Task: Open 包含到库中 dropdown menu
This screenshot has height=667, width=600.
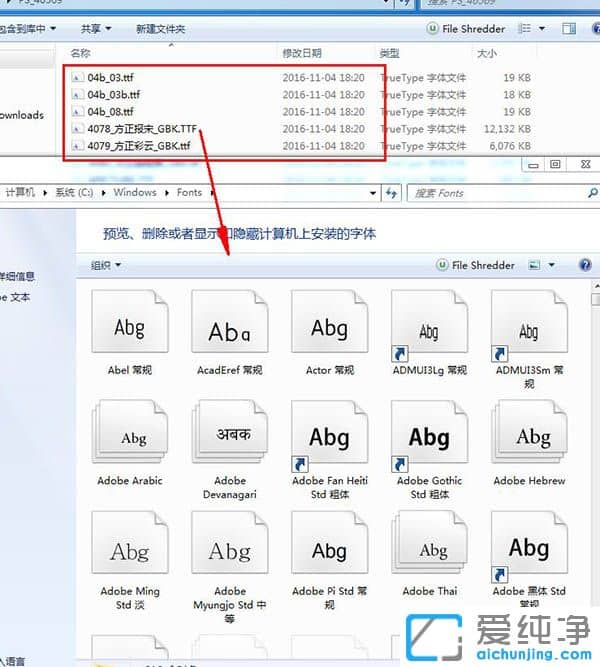Action: click(x=27, y=29)
